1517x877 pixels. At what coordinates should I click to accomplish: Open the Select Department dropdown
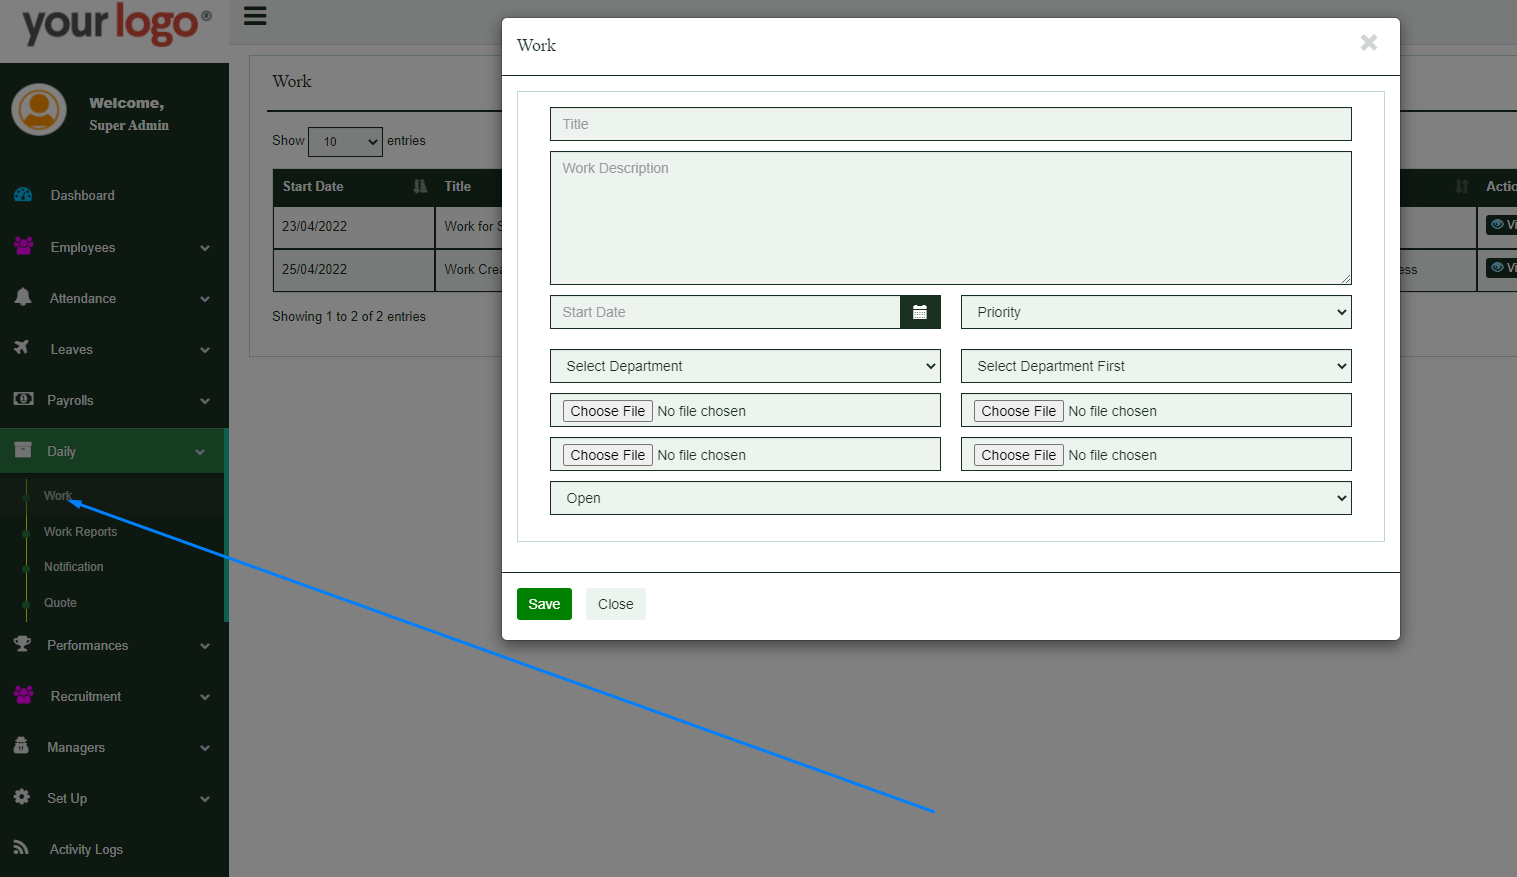[x=745, y=366]
